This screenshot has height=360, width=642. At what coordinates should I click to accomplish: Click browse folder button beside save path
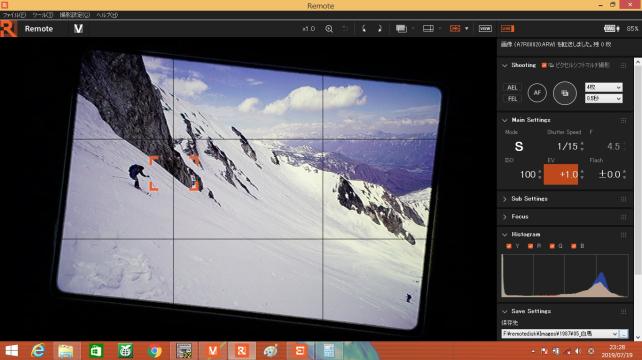624,334
